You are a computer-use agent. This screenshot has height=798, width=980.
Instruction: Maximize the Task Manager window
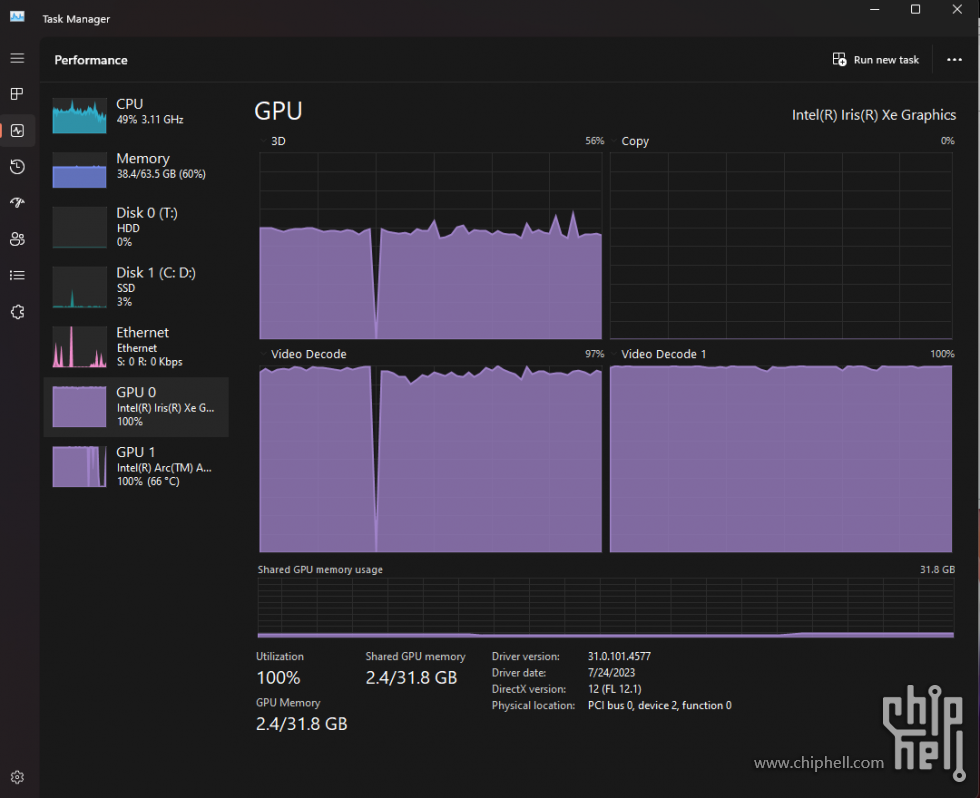point(915,9)
